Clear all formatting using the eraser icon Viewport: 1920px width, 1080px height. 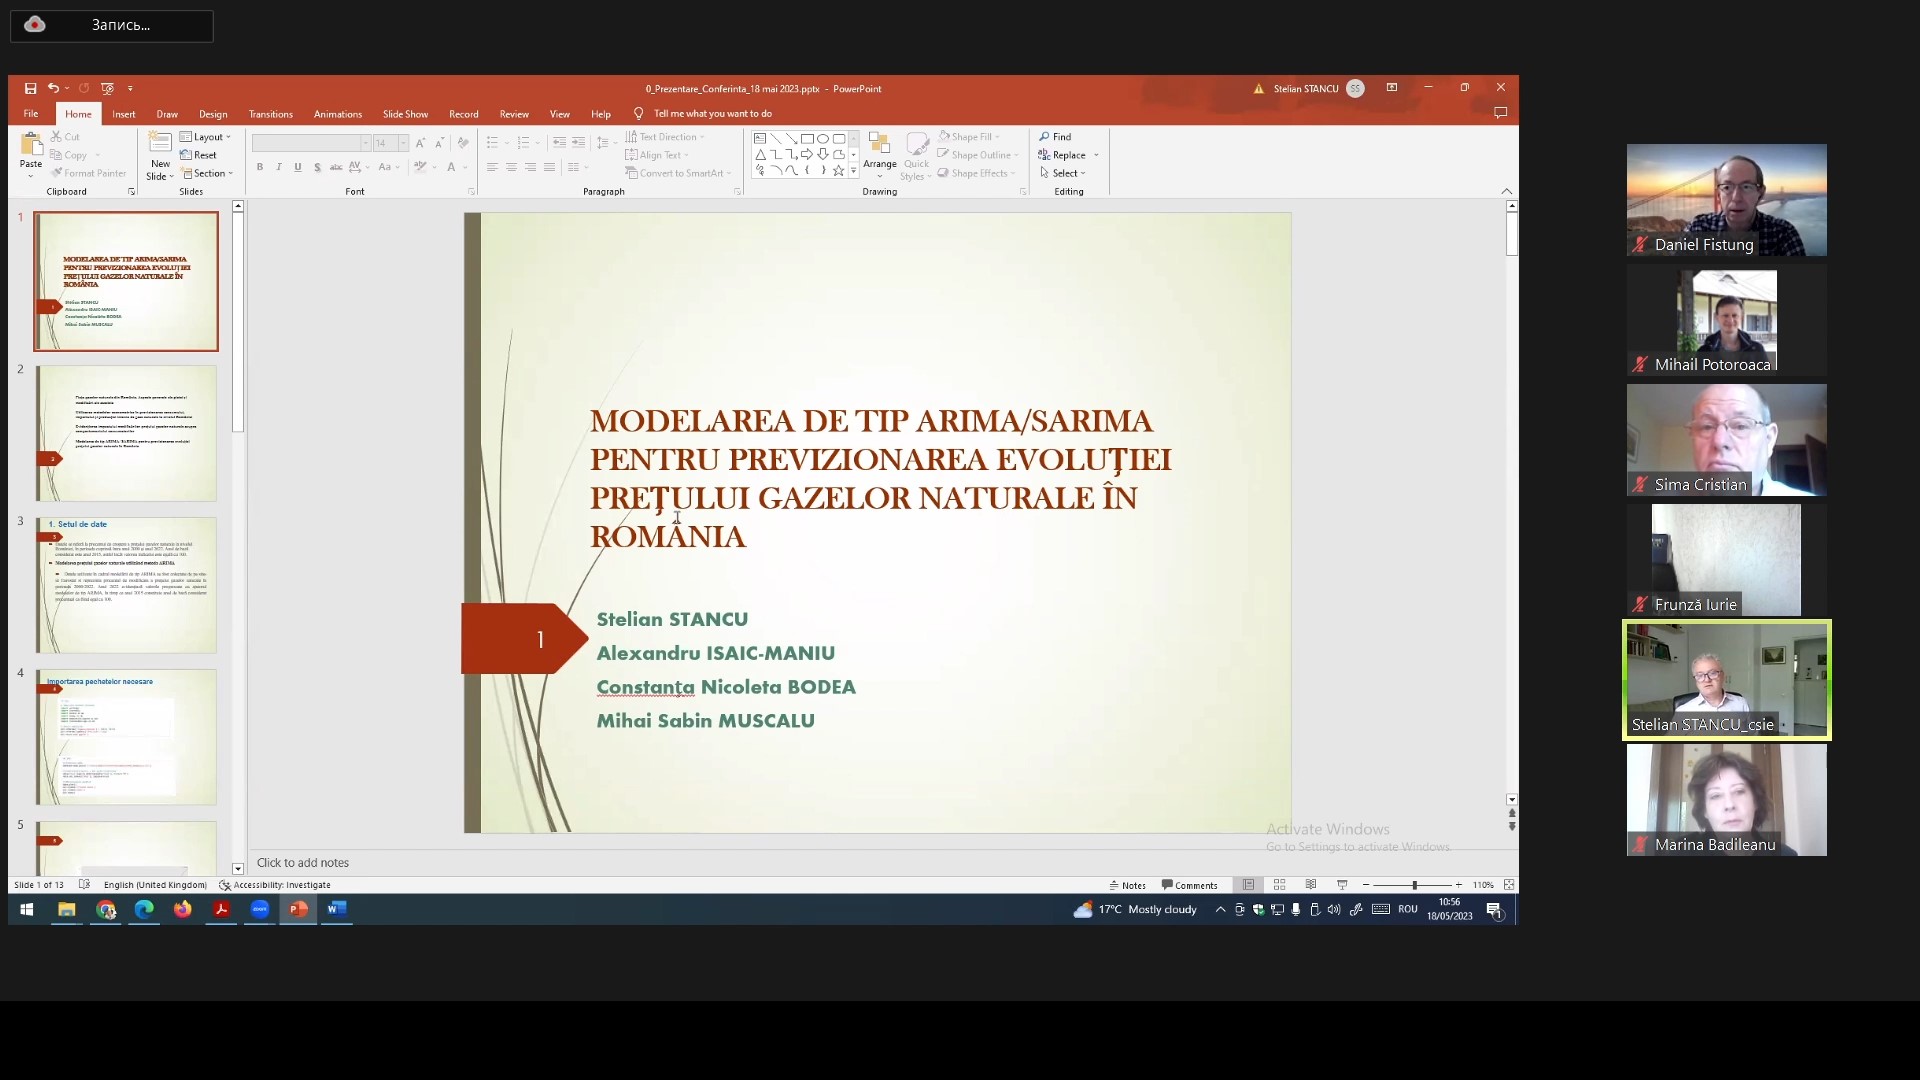pos(463,143)
